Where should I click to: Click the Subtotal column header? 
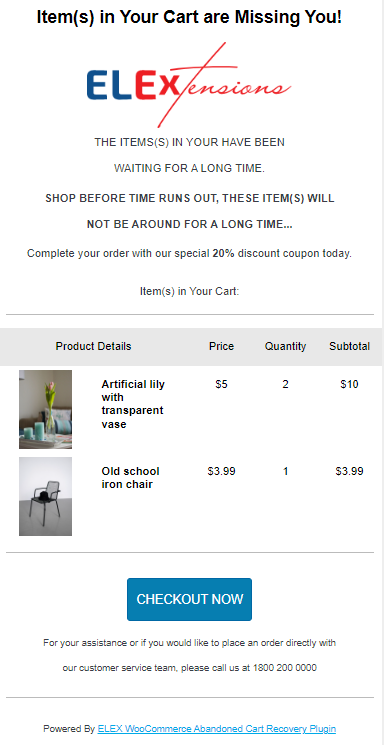[x=350, y=346]
